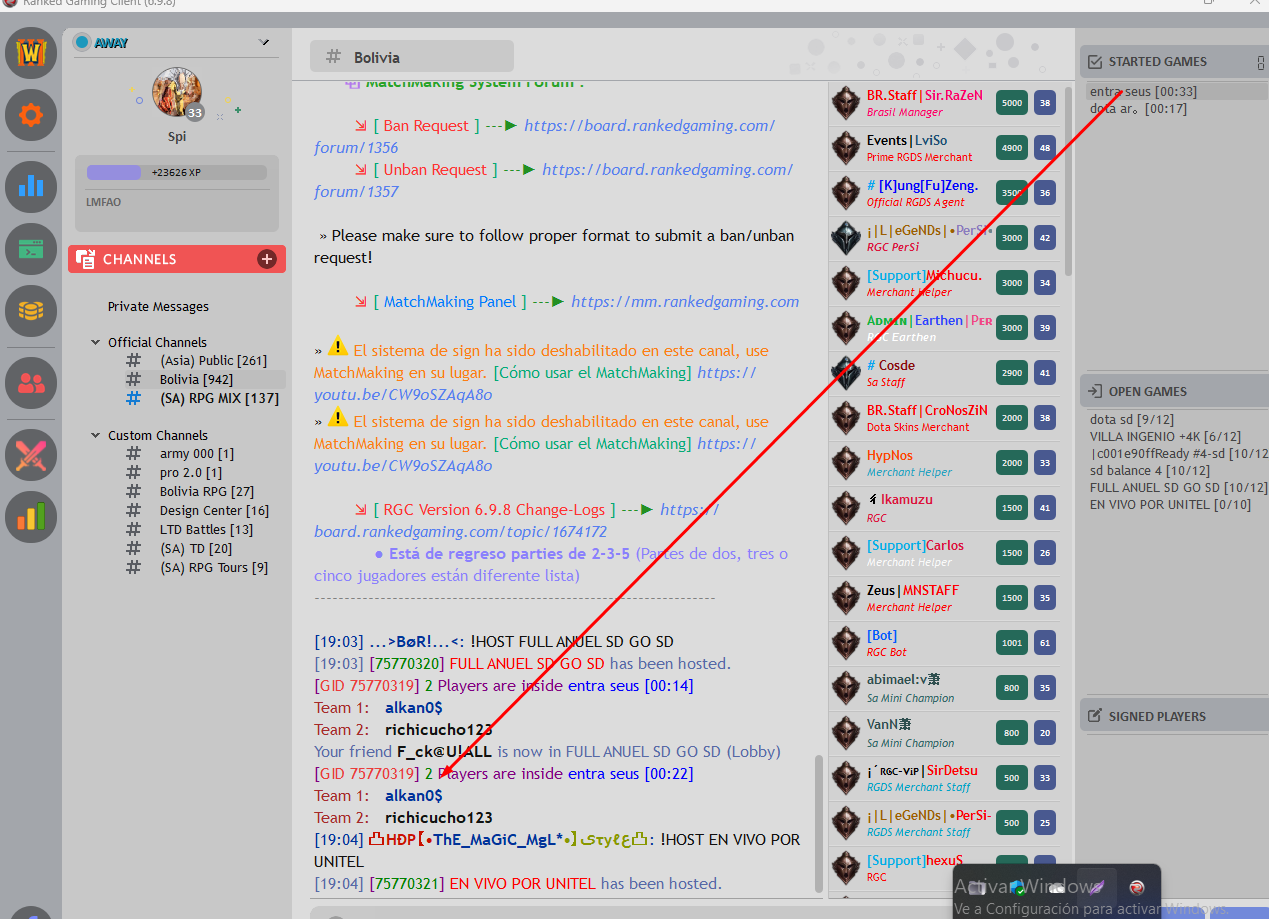Click the [Bot] RGC Bot avatar
Screen dimensions: 1269x919
click(x=847, y=643)
